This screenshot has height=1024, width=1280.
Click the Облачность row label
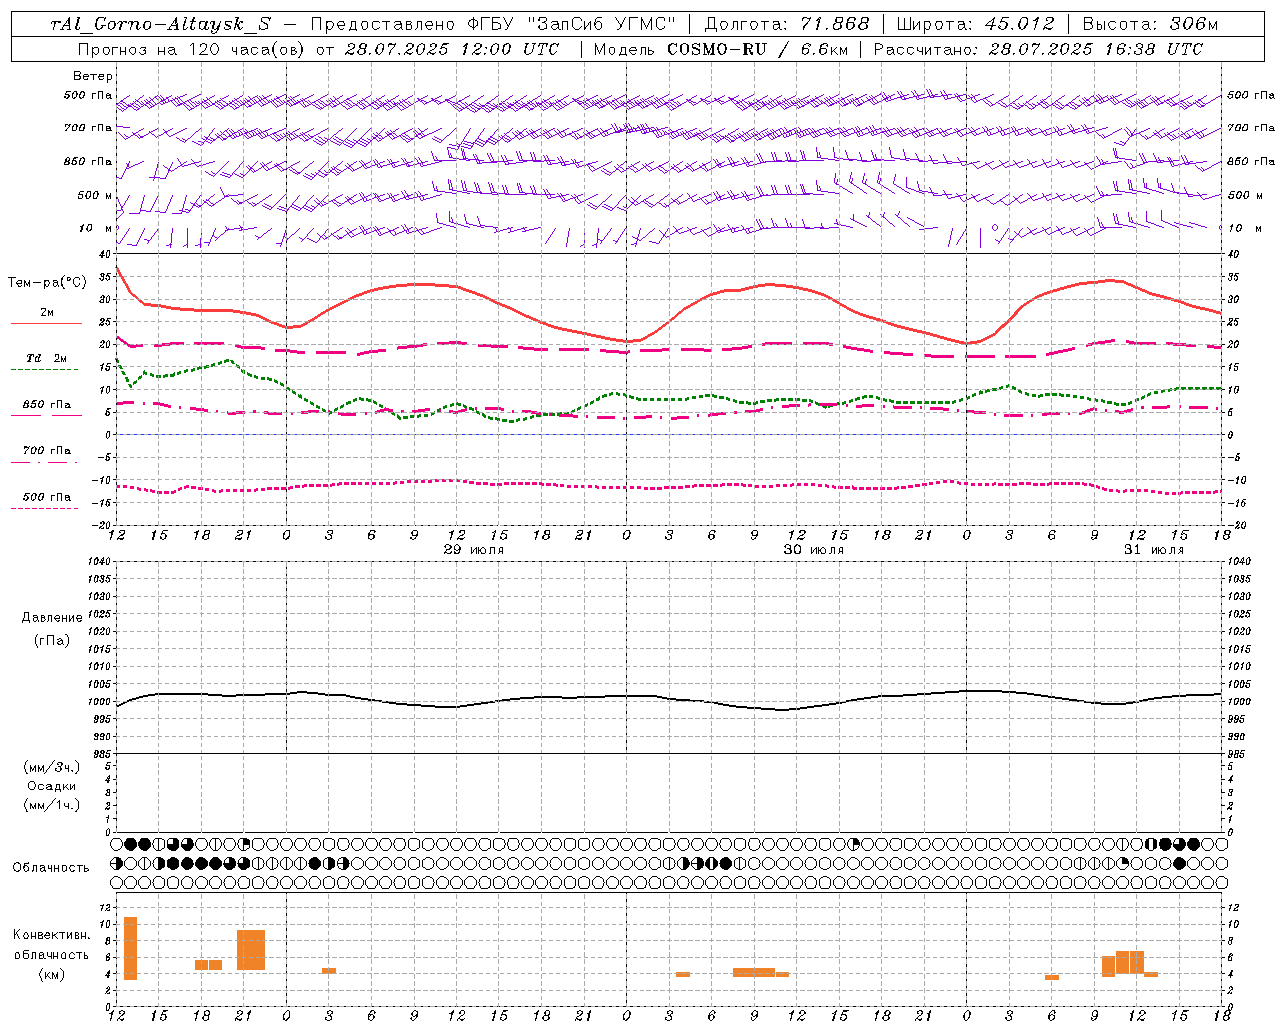51,868
